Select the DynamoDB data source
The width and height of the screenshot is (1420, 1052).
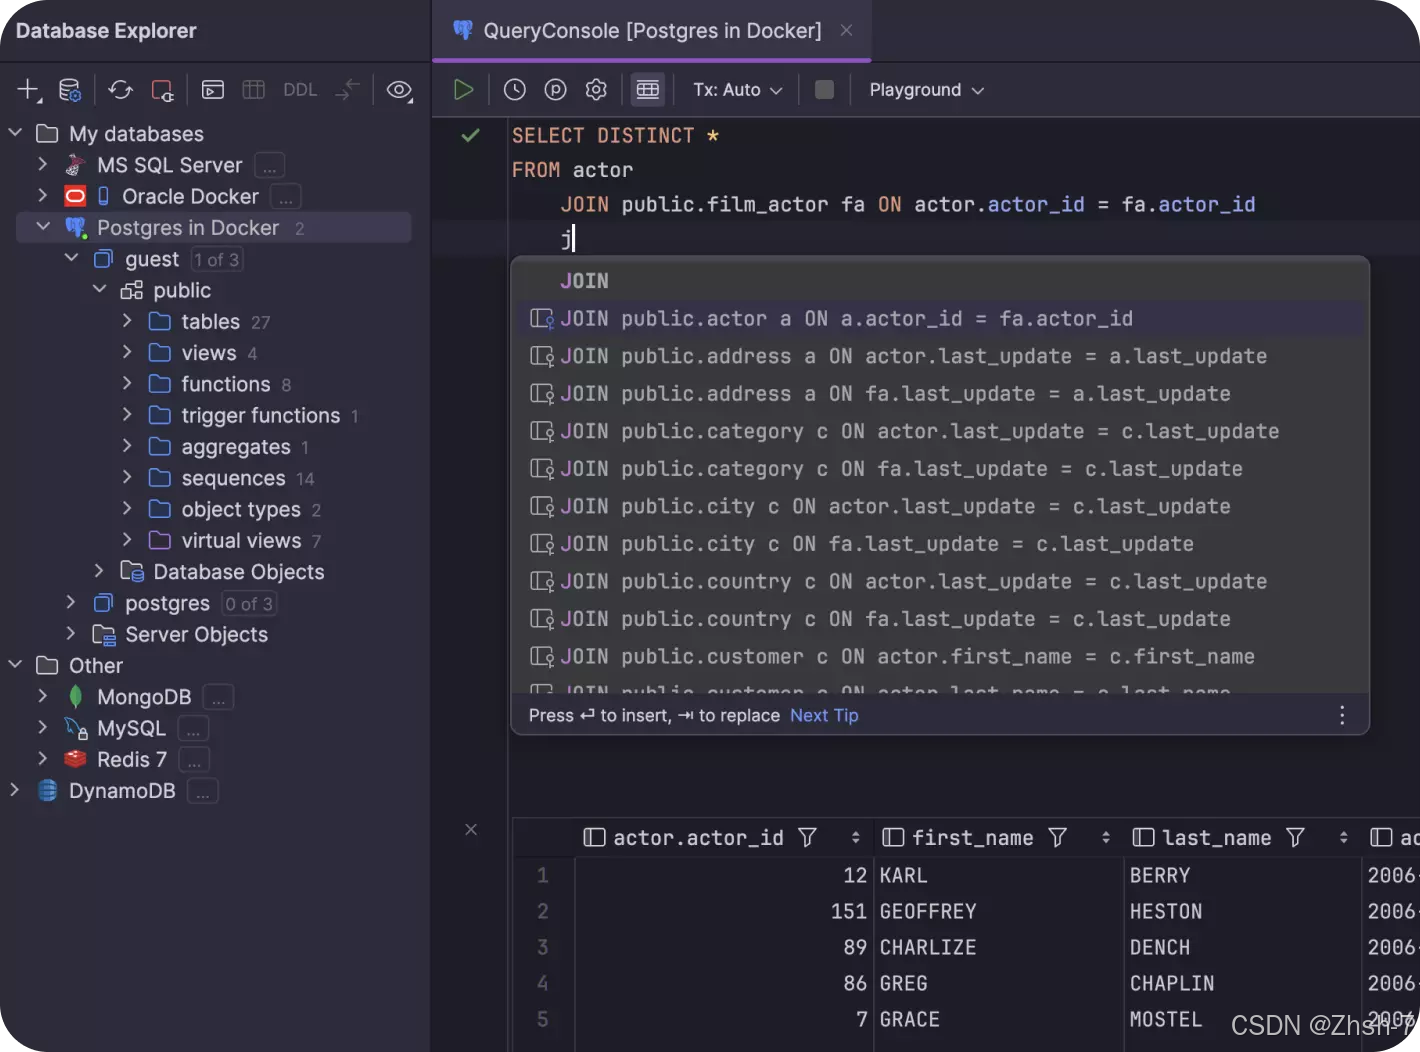tap(122, 791)
